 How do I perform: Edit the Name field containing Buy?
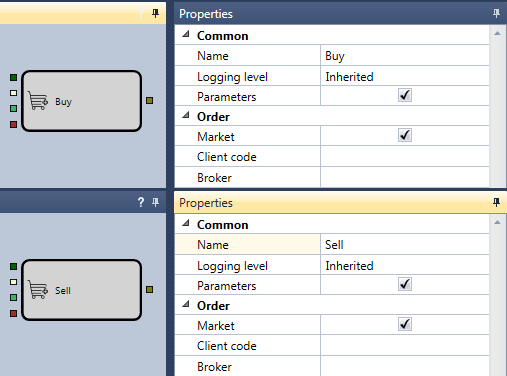(405, 55)
